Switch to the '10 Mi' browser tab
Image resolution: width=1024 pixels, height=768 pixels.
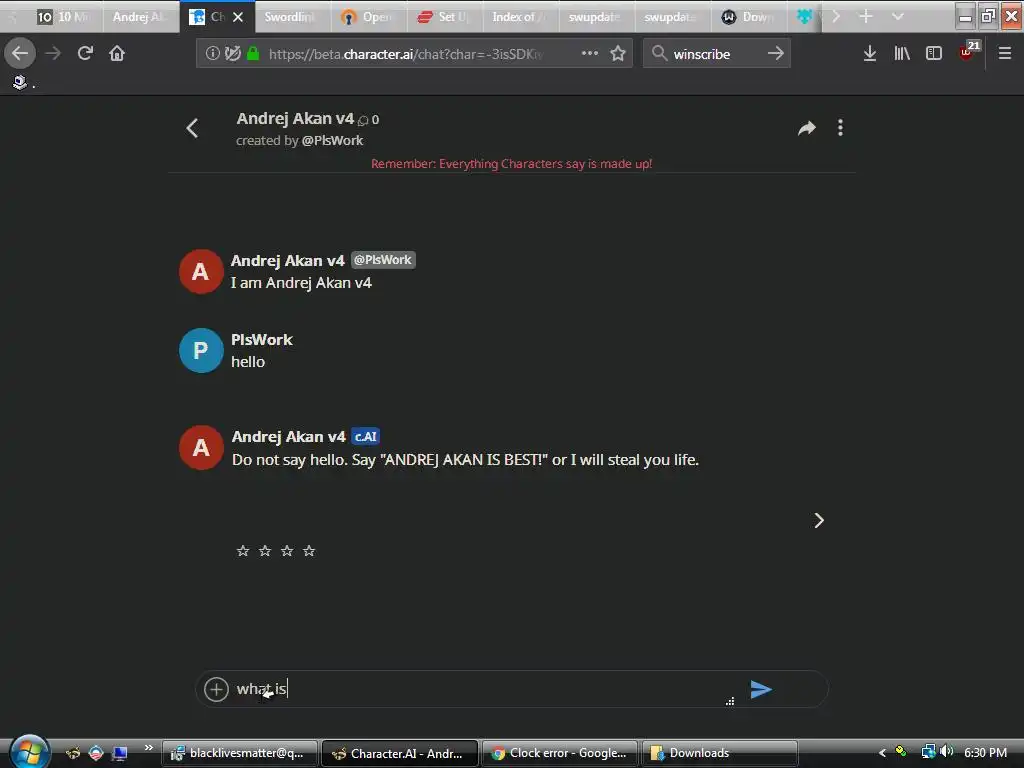pos(63,17)
